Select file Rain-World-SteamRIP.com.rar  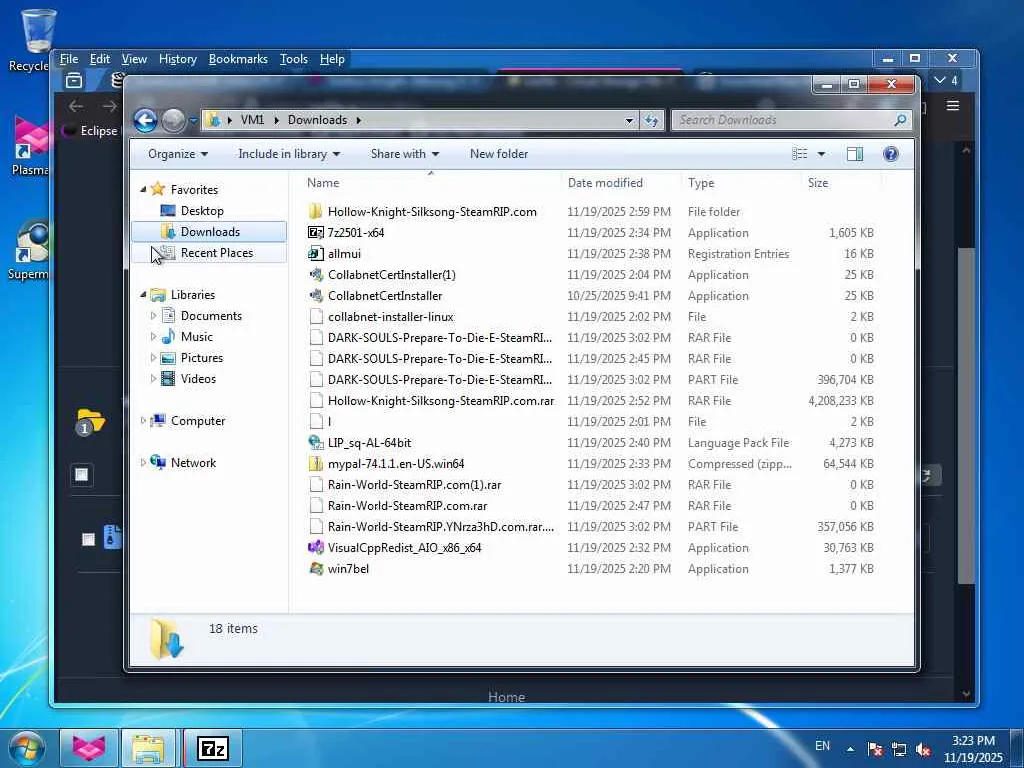(407, 506)
